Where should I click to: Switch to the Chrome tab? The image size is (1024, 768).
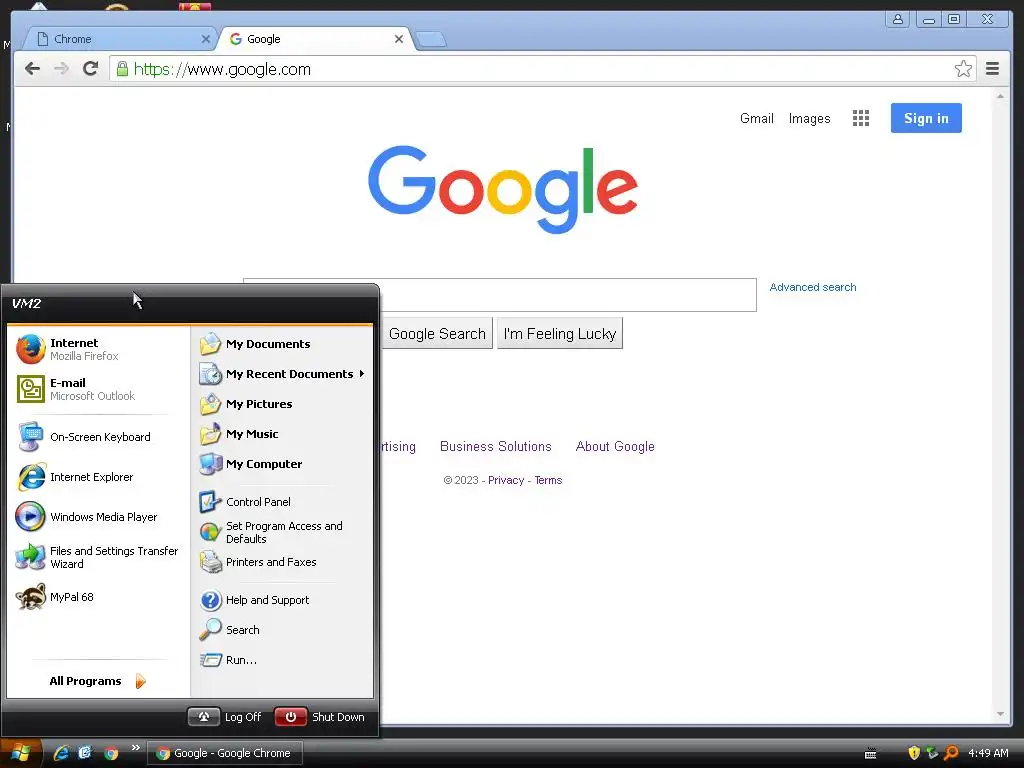[x=118, y=39]
